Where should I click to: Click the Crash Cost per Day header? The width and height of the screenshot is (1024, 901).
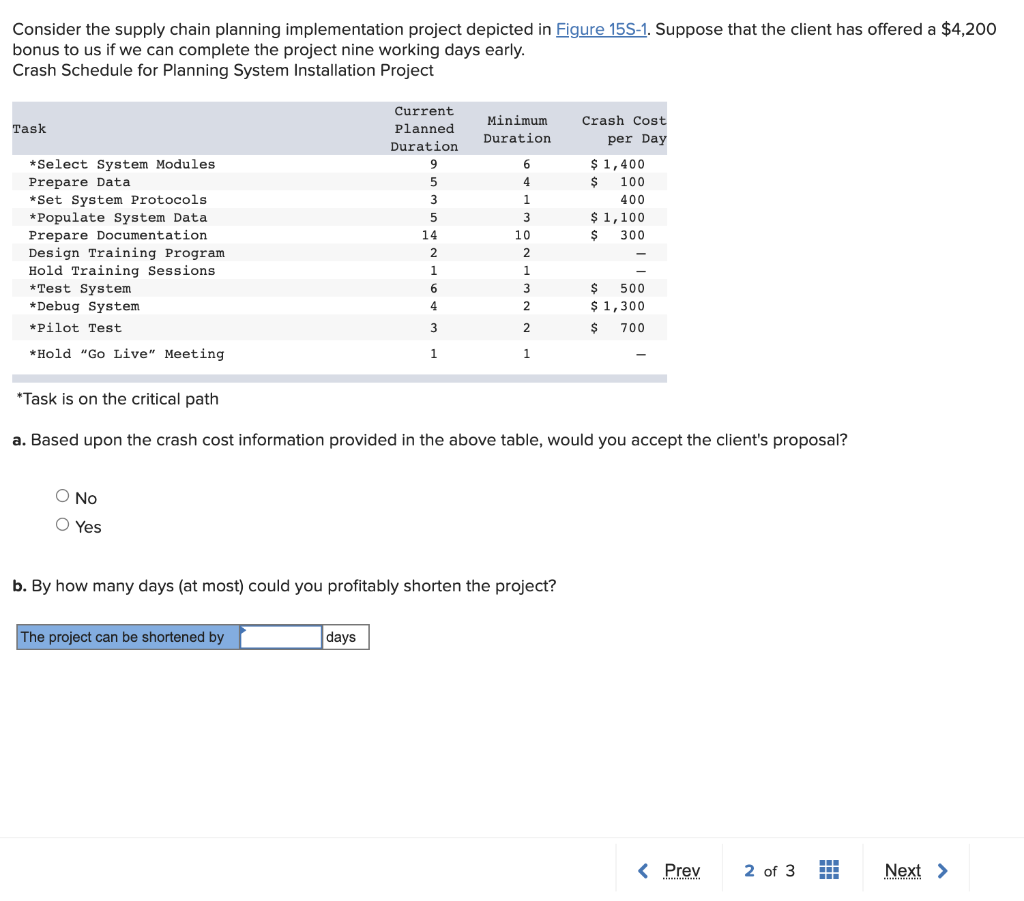[x=624, y=129]
